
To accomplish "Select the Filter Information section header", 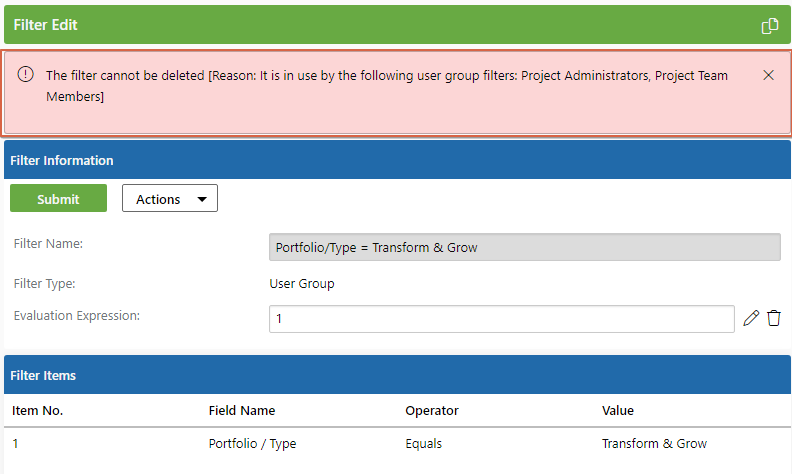I will click(x=397, y=160).
